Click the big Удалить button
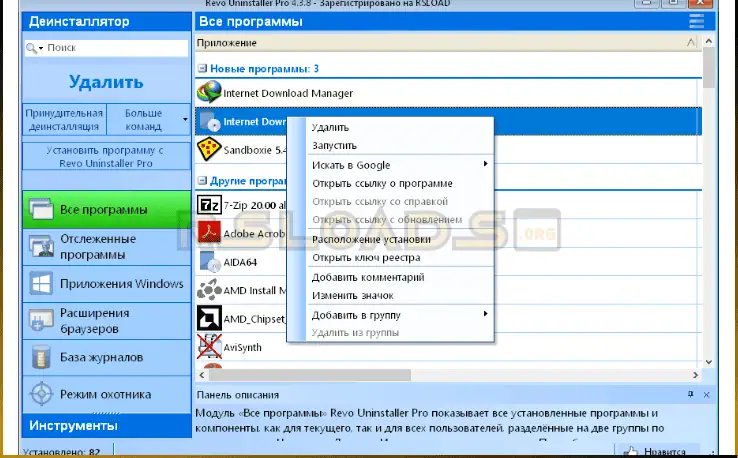738x458 pixels. coord(106,82)
